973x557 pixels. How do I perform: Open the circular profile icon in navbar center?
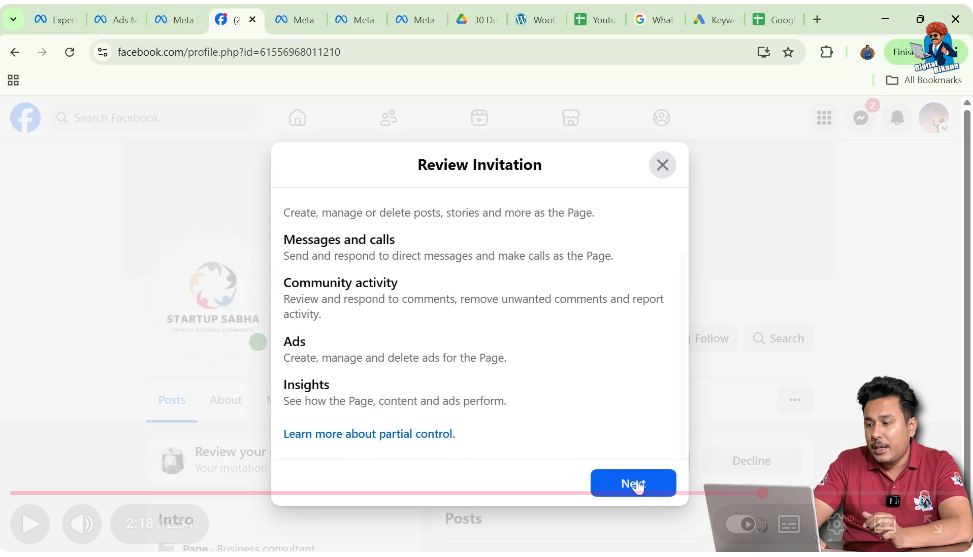coord(661,118)
